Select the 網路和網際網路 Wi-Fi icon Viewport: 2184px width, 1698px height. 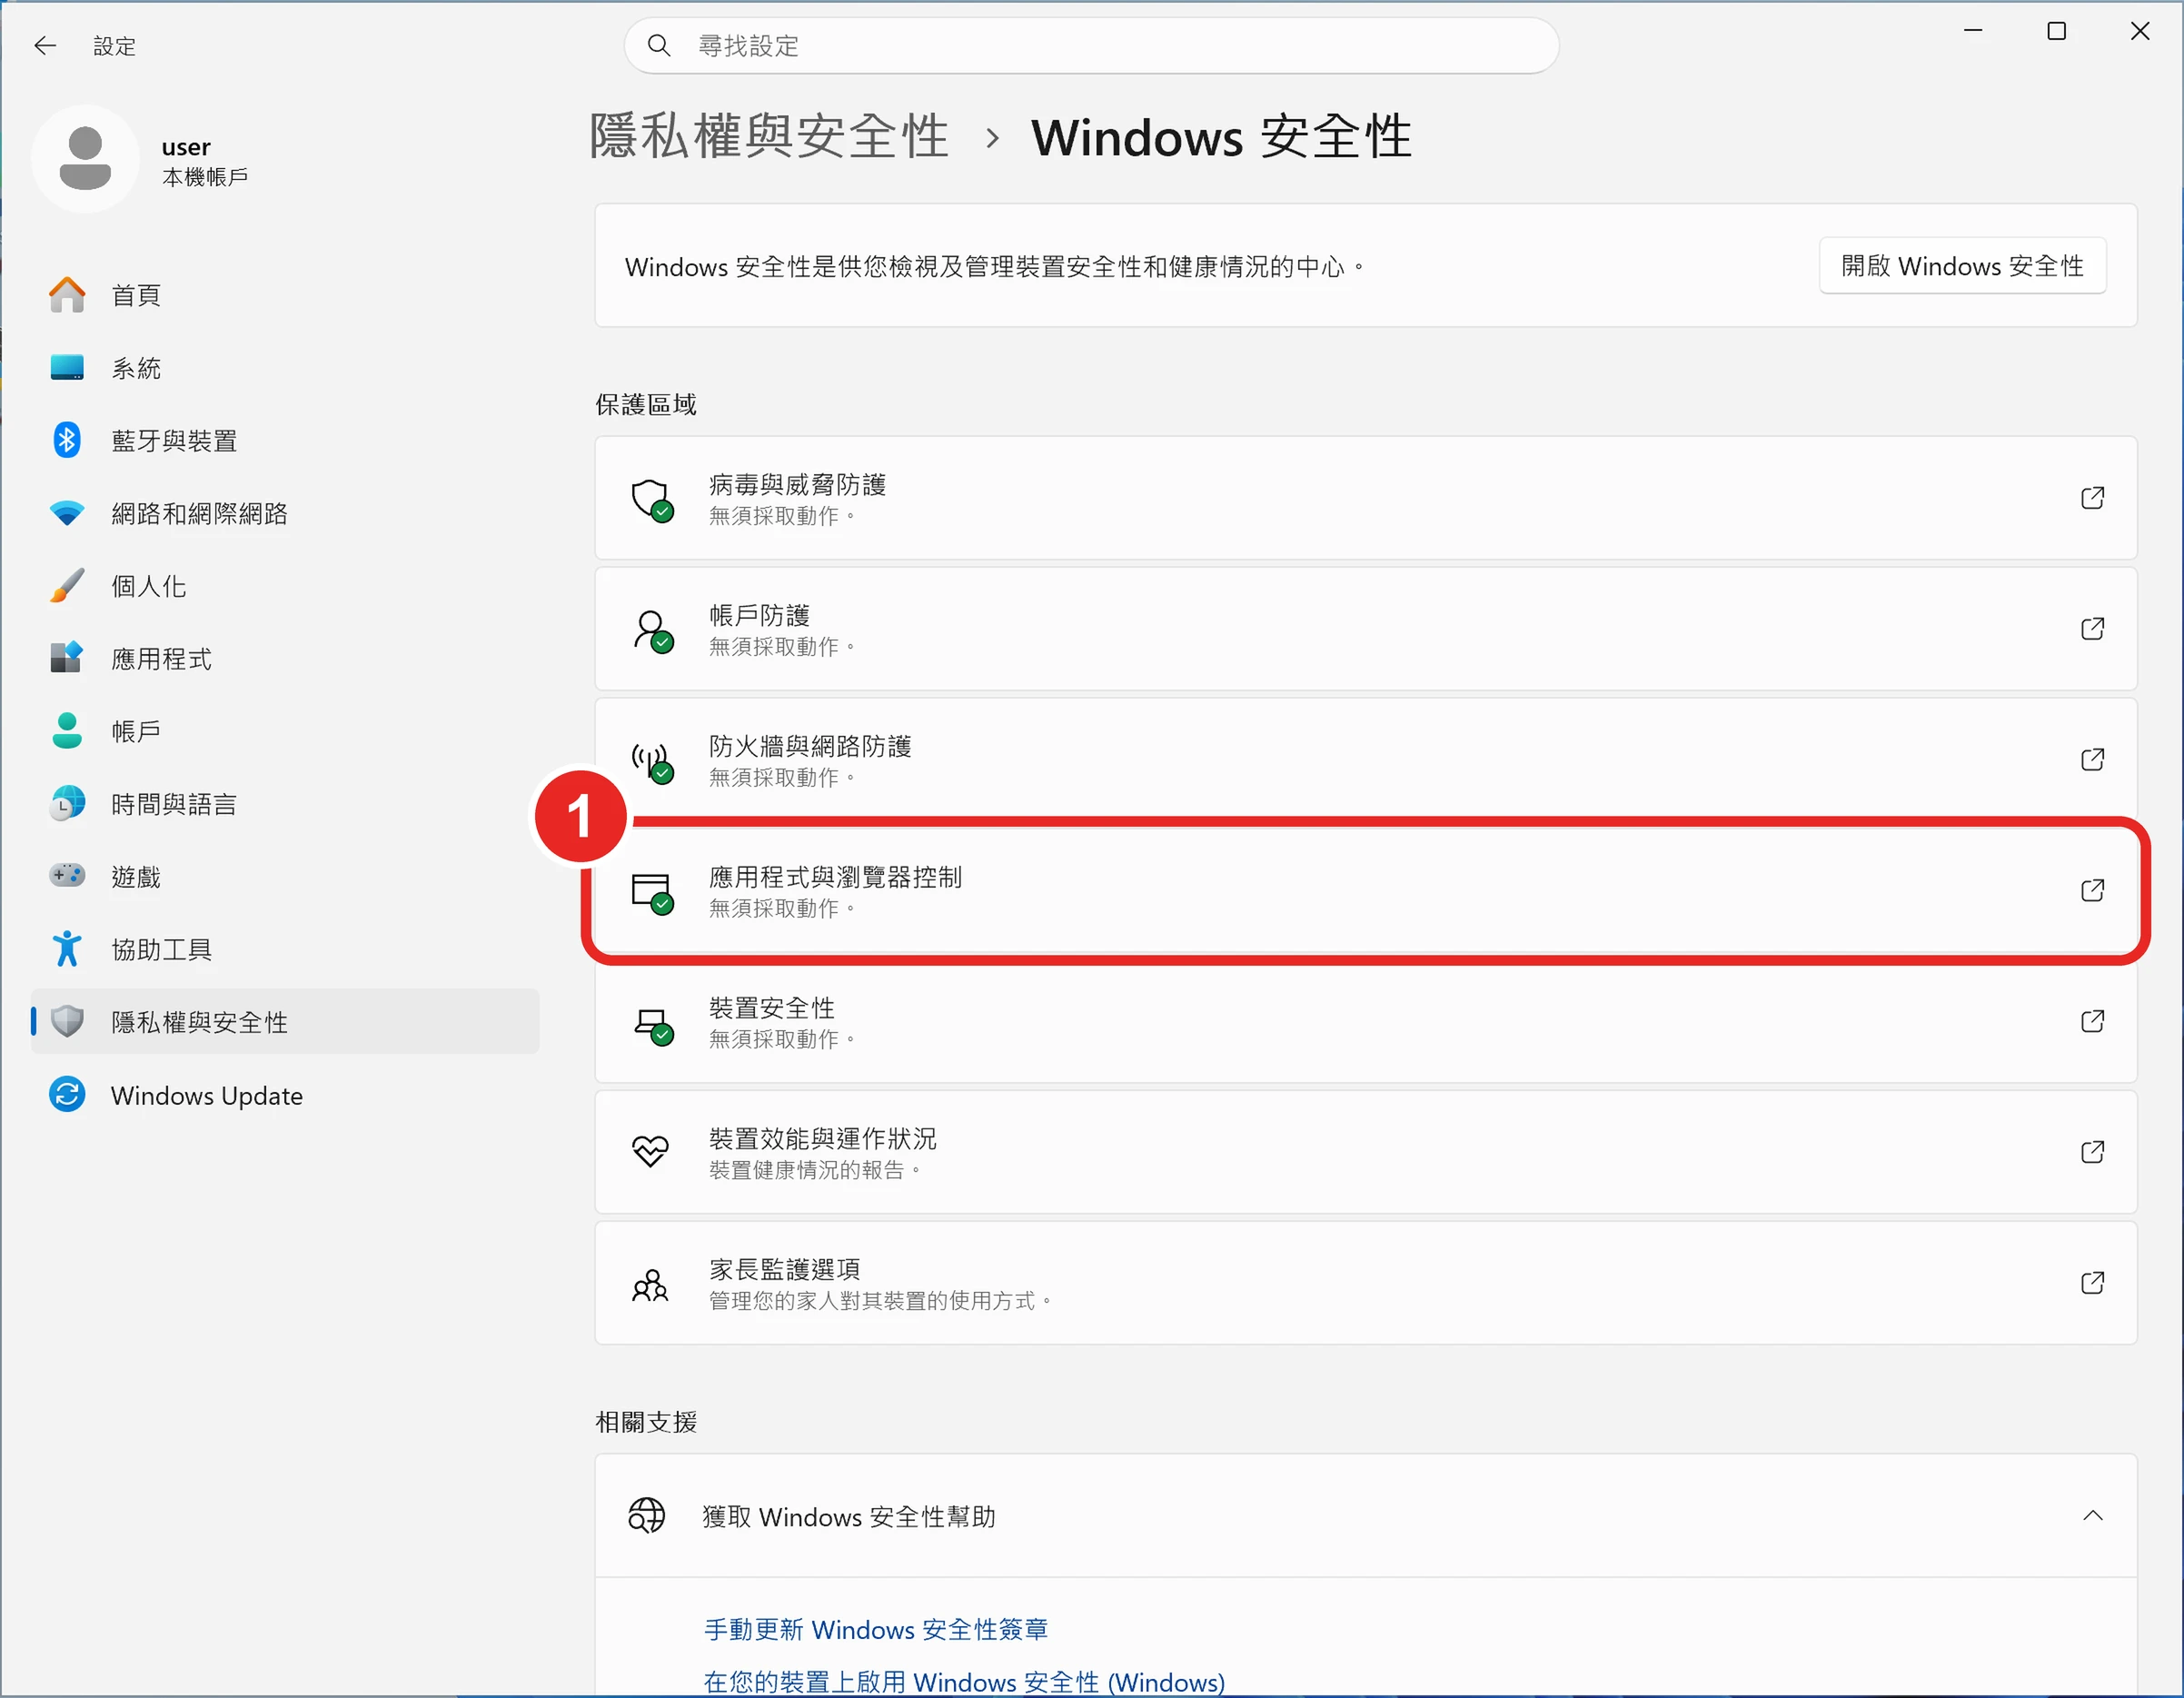point(67,514)
